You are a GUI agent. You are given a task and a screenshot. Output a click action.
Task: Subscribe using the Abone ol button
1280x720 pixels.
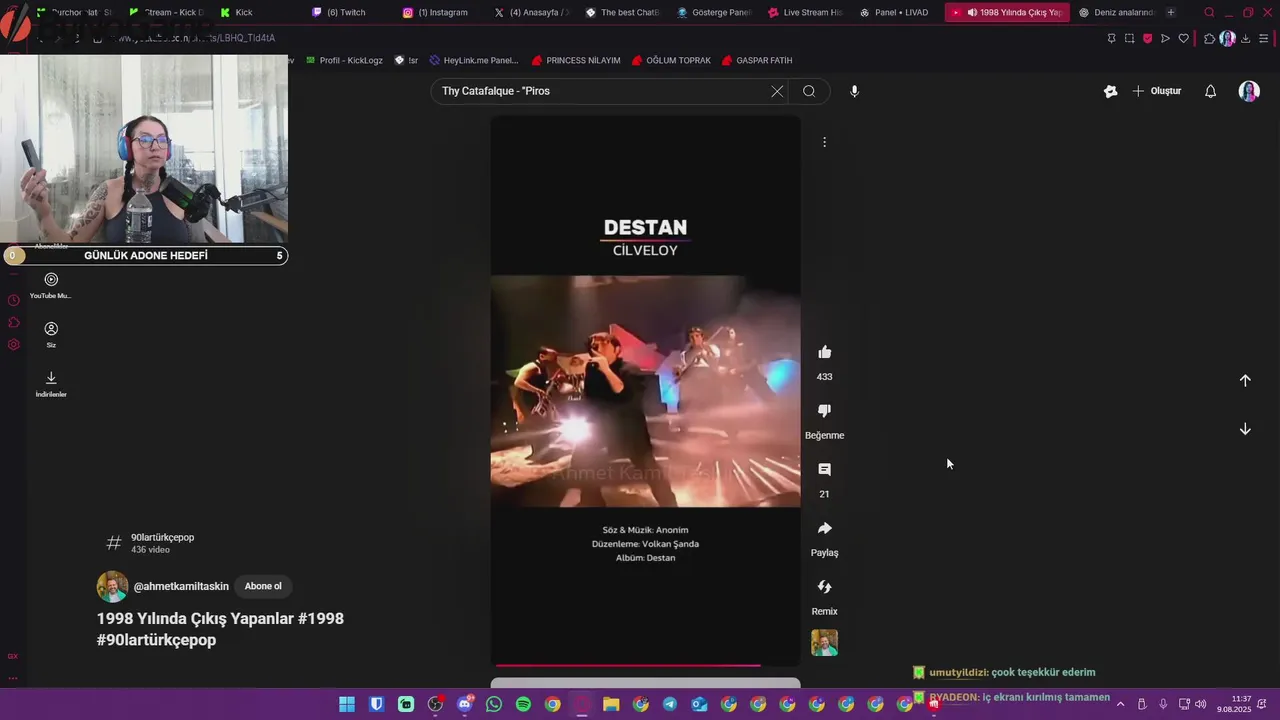click(263, 586)
